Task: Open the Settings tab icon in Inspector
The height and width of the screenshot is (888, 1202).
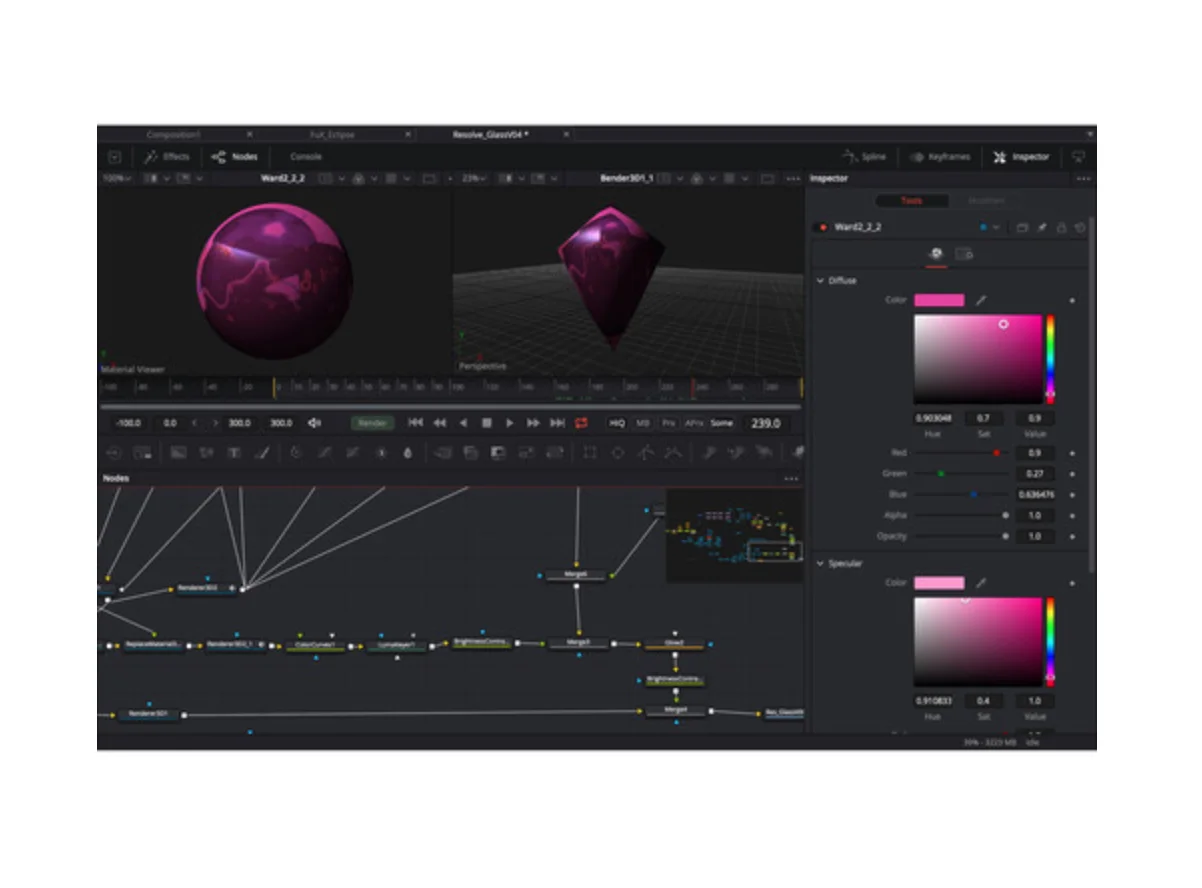Action: [964, 254]
